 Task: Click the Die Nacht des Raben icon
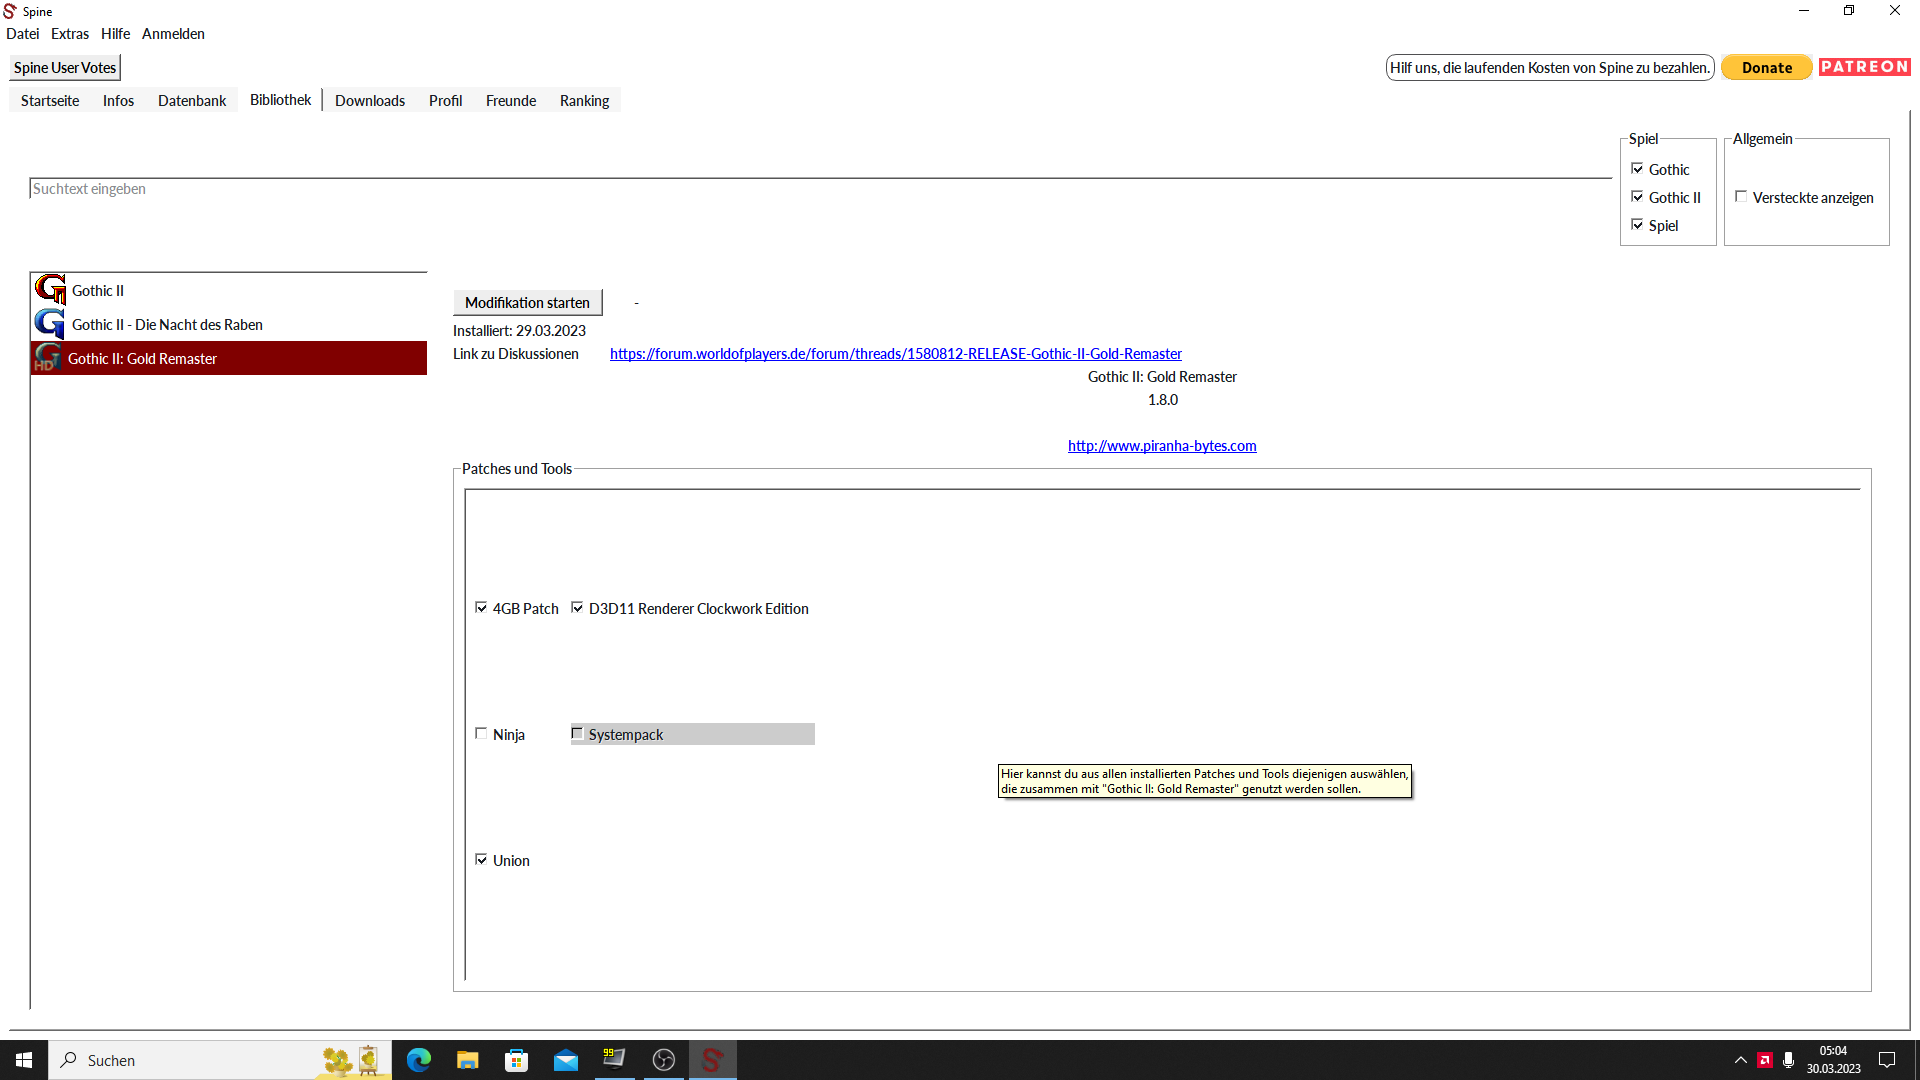(x=50, y=324)
